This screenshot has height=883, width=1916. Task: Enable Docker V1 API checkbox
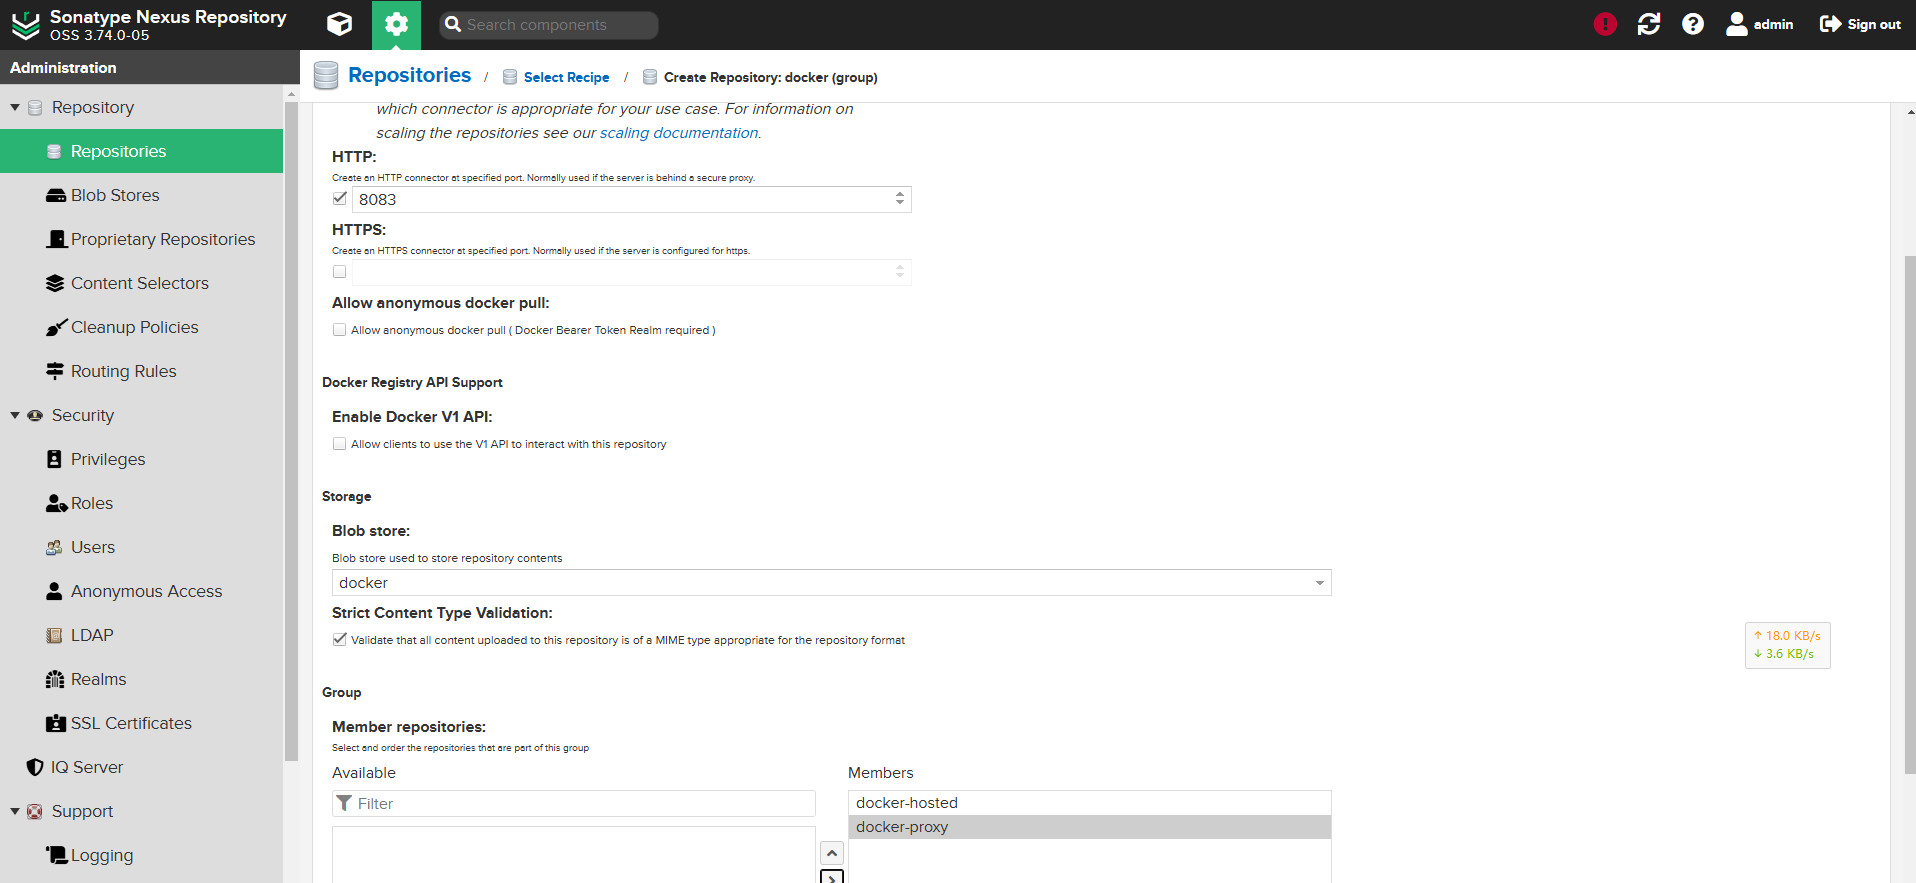(x=340, y=443)
